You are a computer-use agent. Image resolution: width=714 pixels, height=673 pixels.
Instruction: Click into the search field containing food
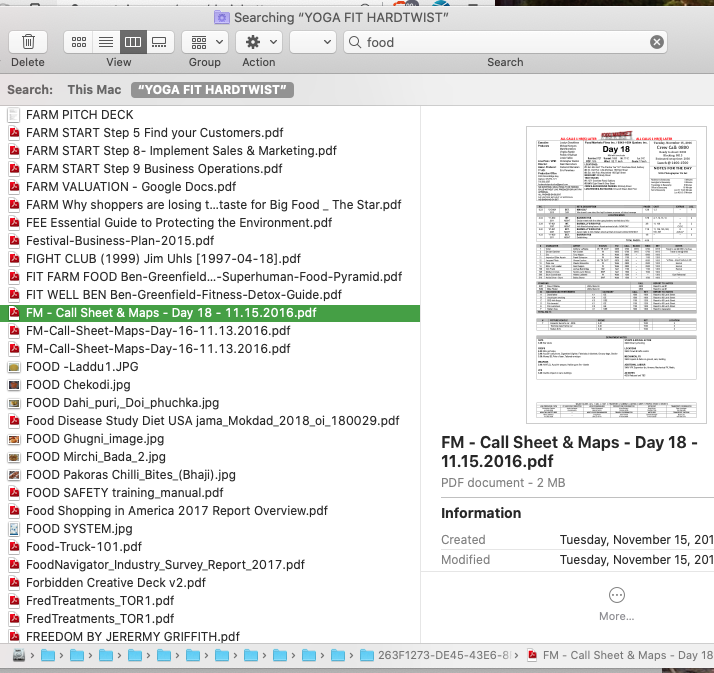[x=505, y=42]
